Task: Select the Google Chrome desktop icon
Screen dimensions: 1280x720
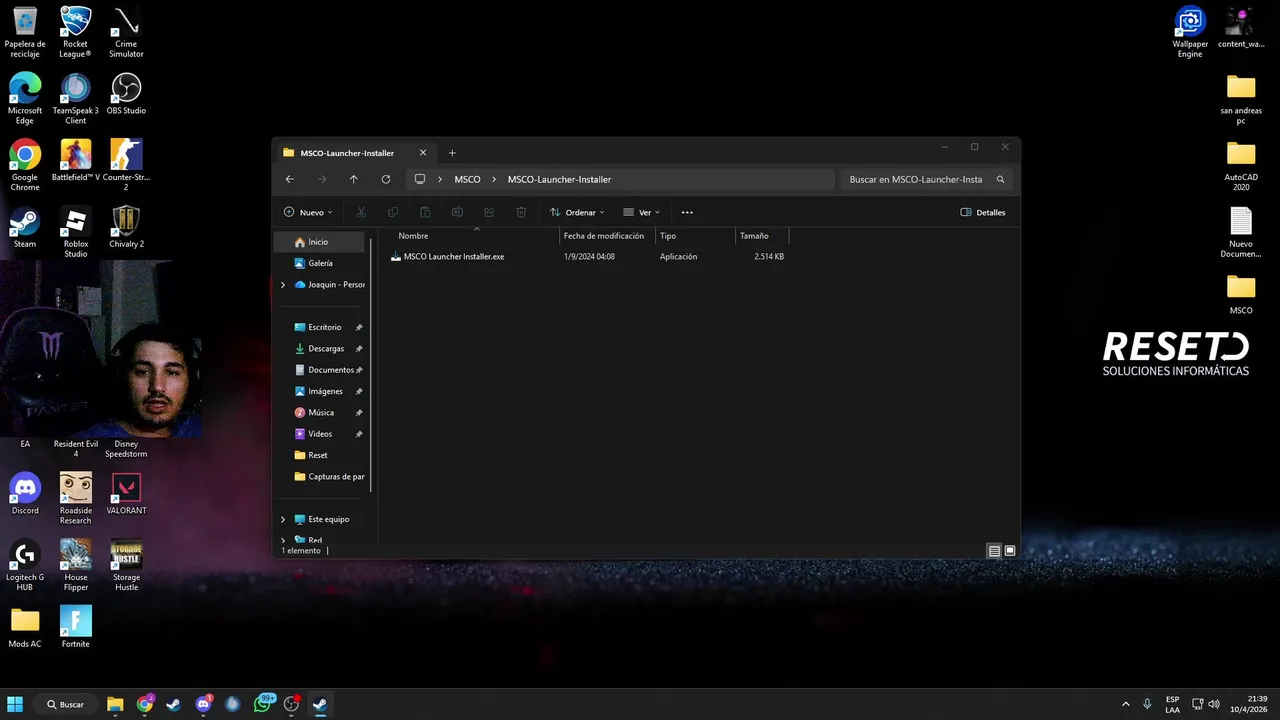Action: coord(25,165)
